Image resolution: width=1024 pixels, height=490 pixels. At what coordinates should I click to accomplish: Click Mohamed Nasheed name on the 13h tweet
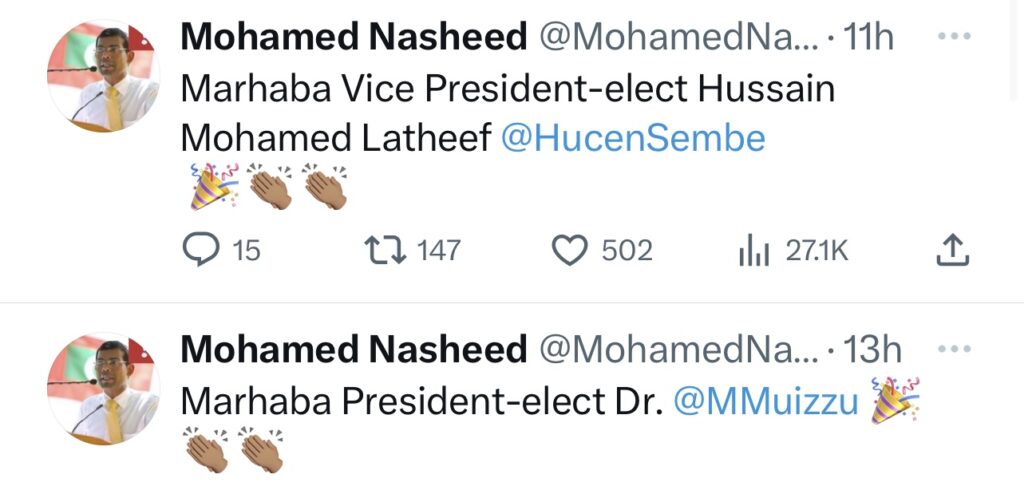[x=353, y=349]
